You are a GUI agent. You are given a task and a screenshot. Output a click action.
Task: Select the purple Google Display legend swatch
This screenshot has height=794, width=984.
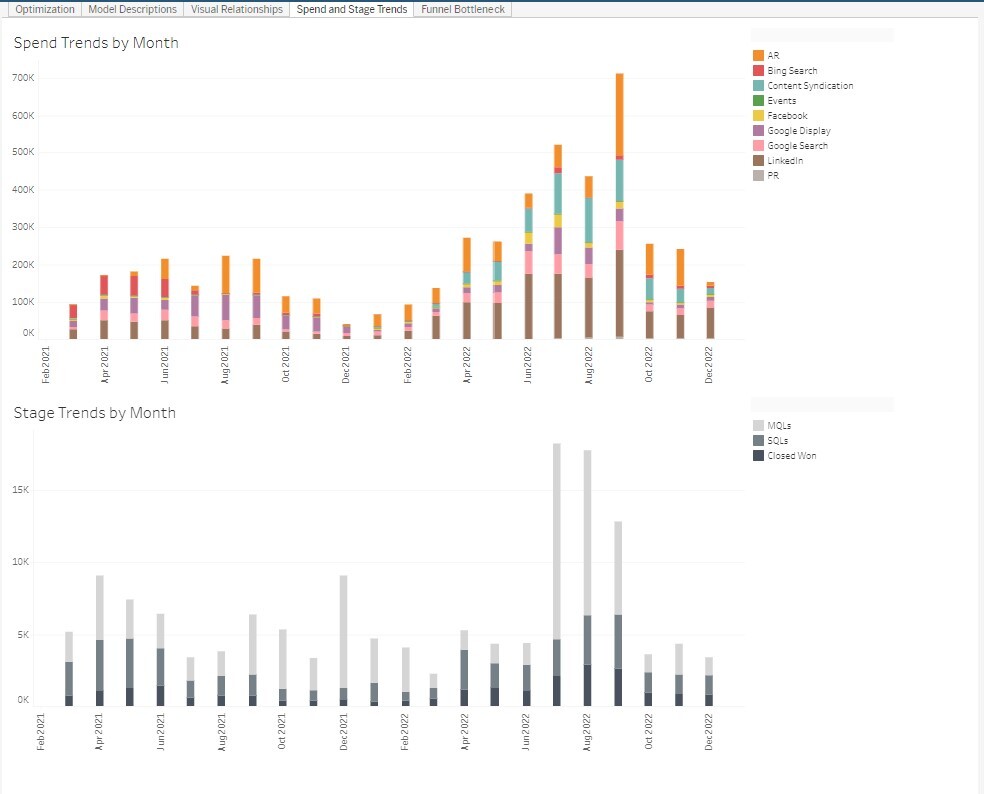pyautogui.click(x=758, y=131)
